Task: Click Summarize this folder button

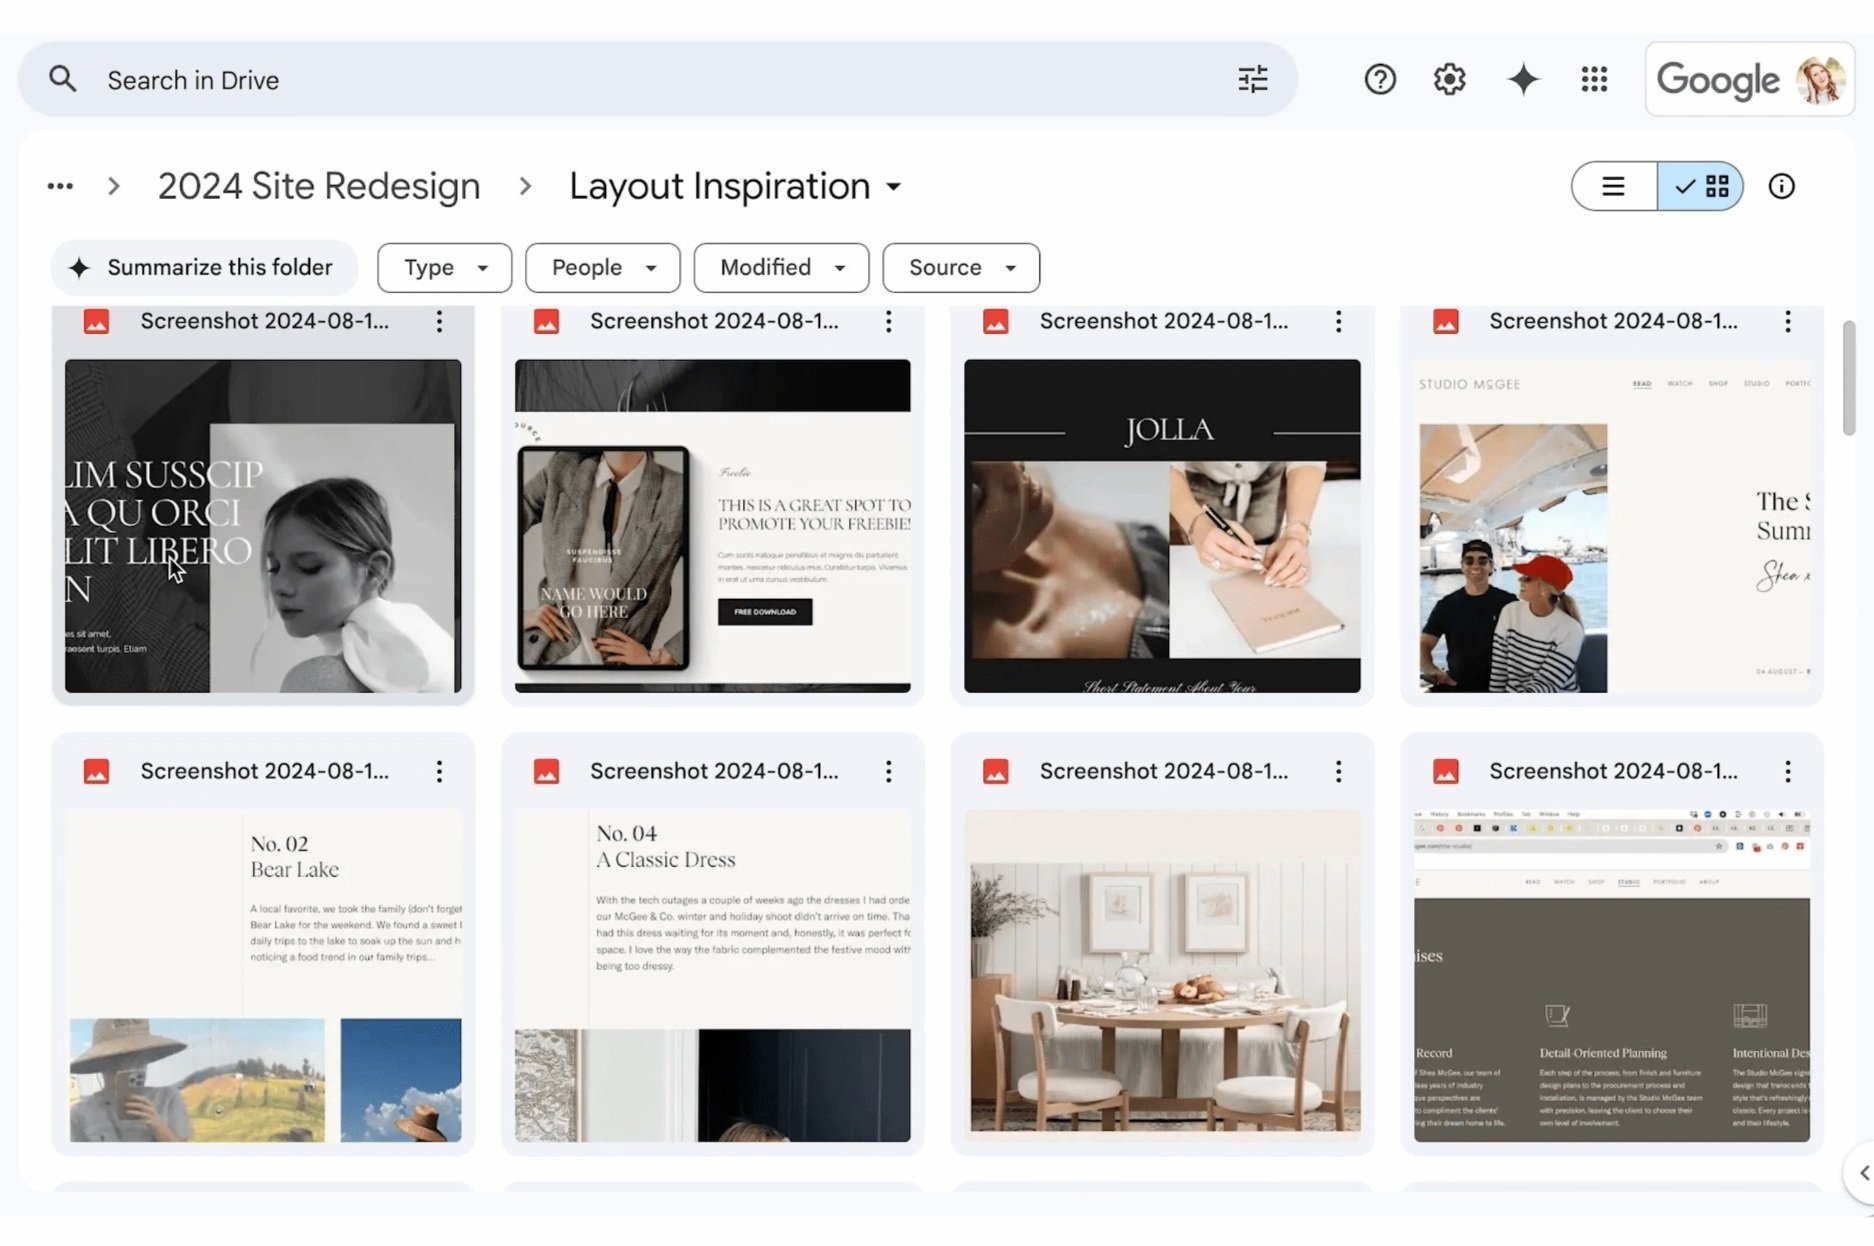Action: [x=203, y=268]
